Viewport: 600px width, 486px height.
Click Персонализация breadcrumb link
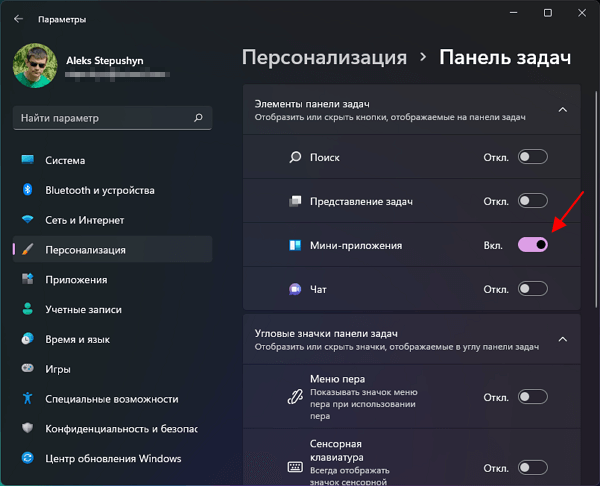324,57
